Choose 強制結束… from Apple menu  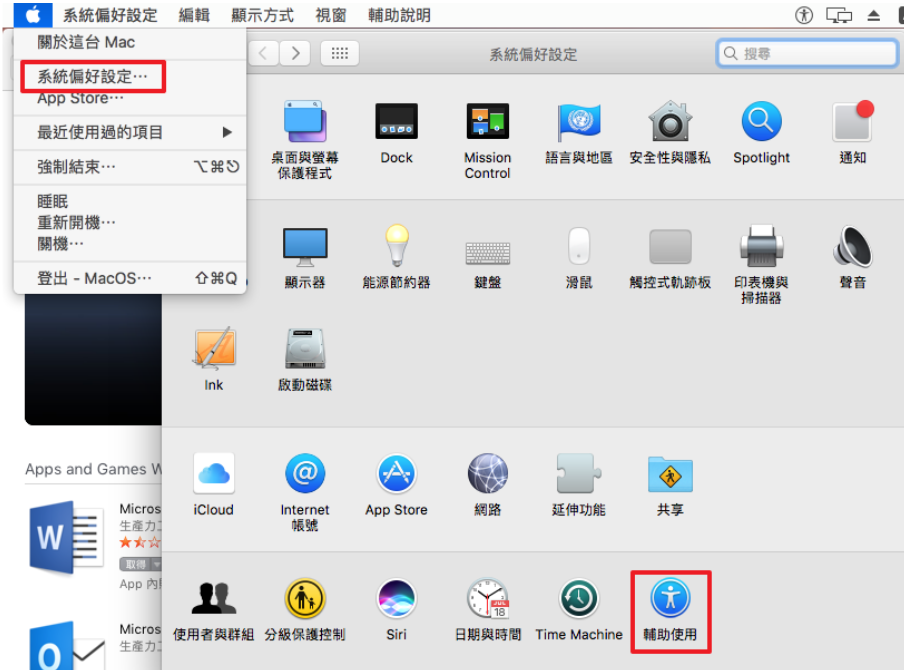tap(130, 167)
